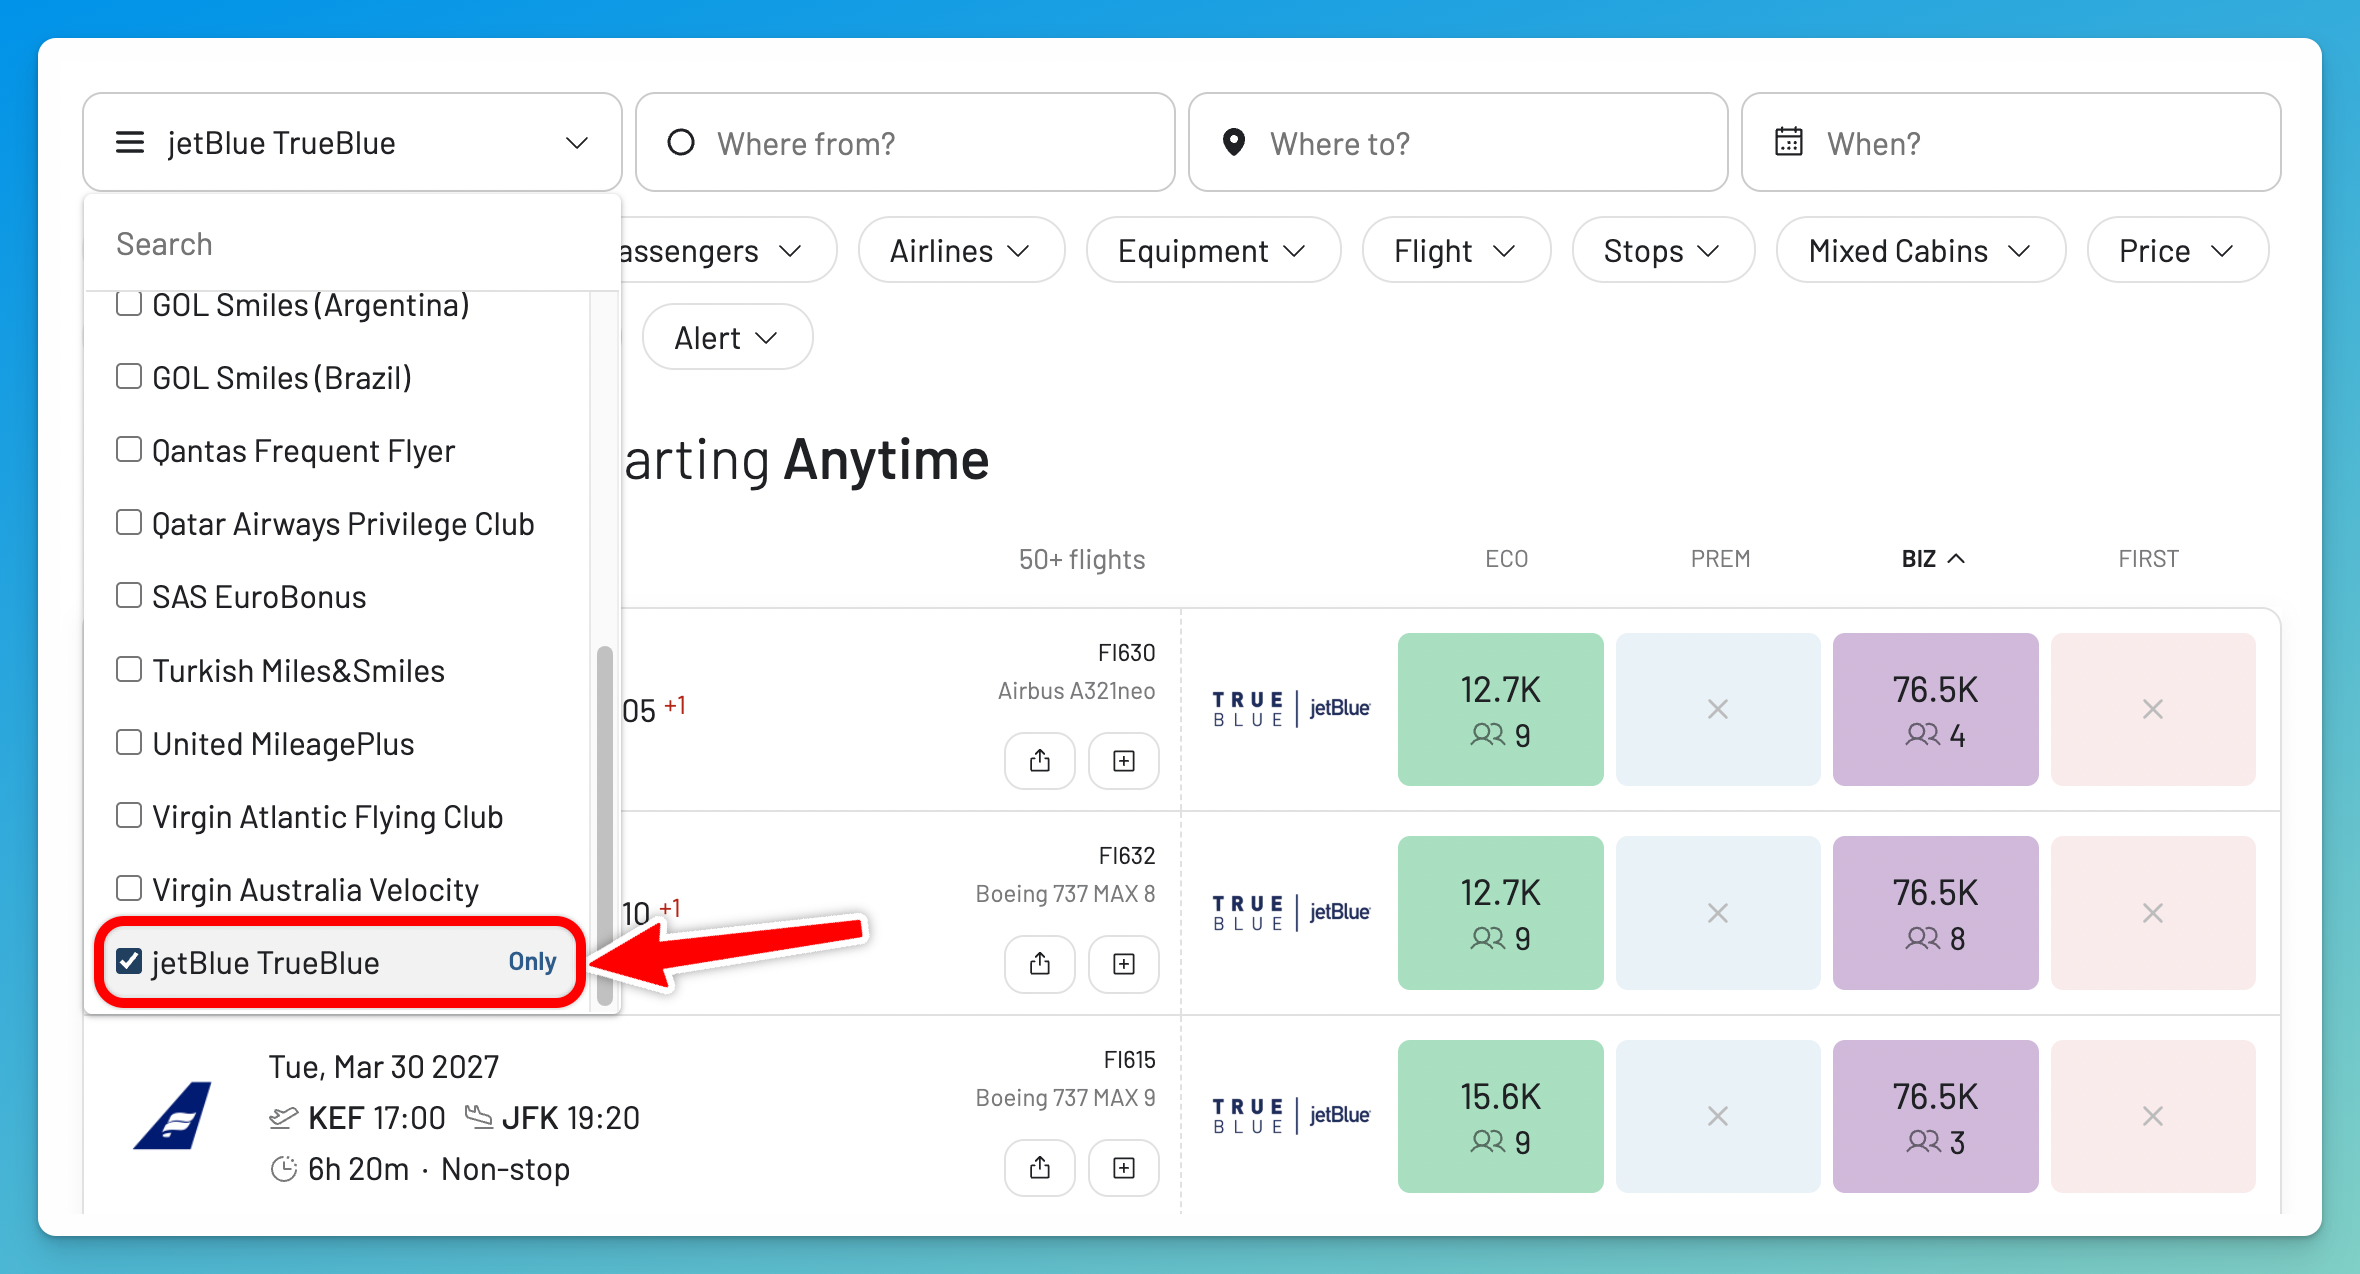The height and width of the screenshot is (1274, 2360).
Task: Select 12.7K economy fare for FI630
Action: point(1500,709)
